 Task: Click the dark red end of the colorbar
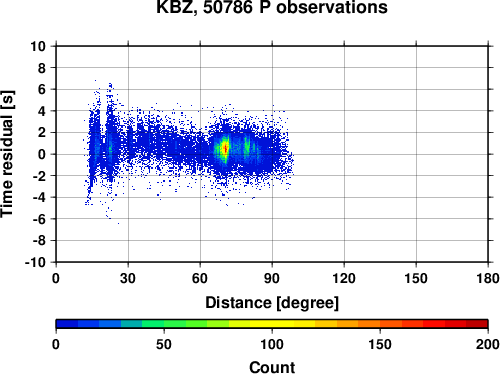click(477, 324)
